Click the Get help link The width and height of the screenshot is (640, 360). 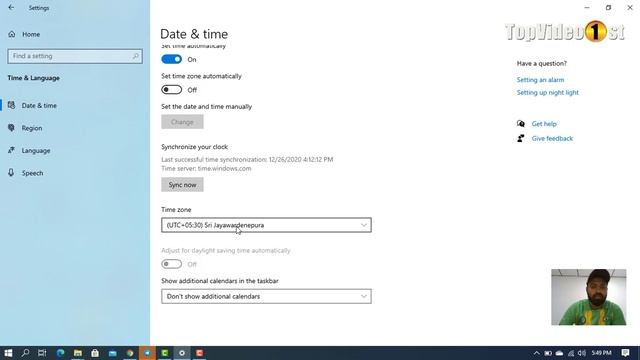click(544, 124)
